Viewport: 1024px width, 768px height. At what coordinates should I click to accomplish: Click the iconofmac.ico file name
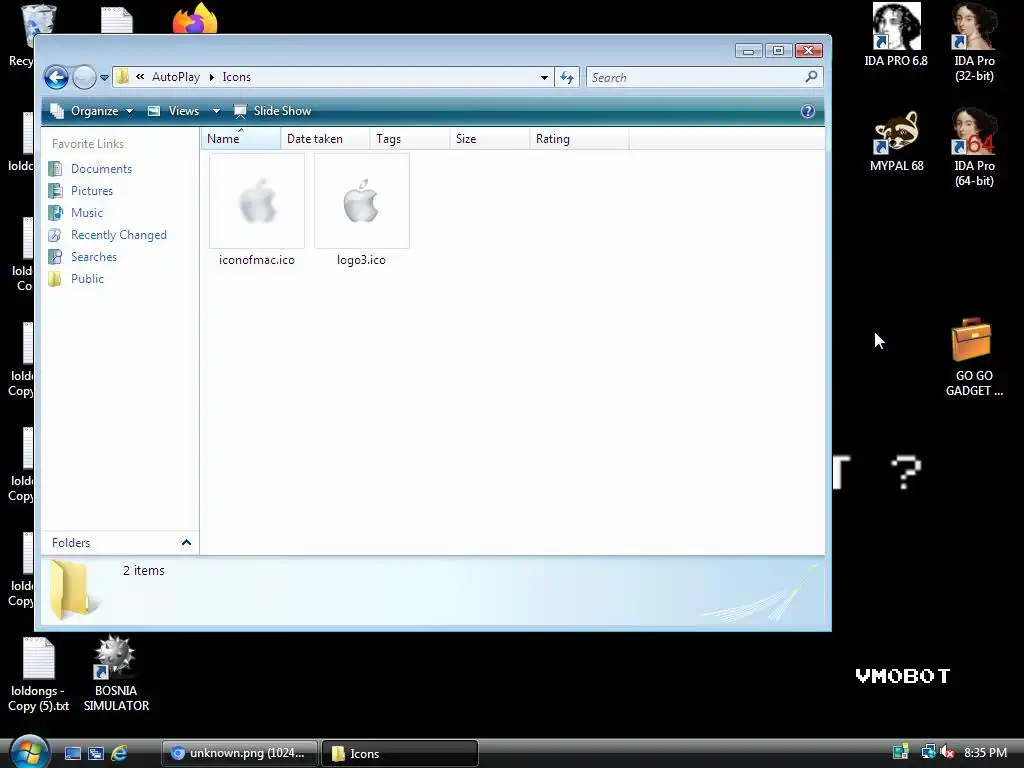pos(257,260)
